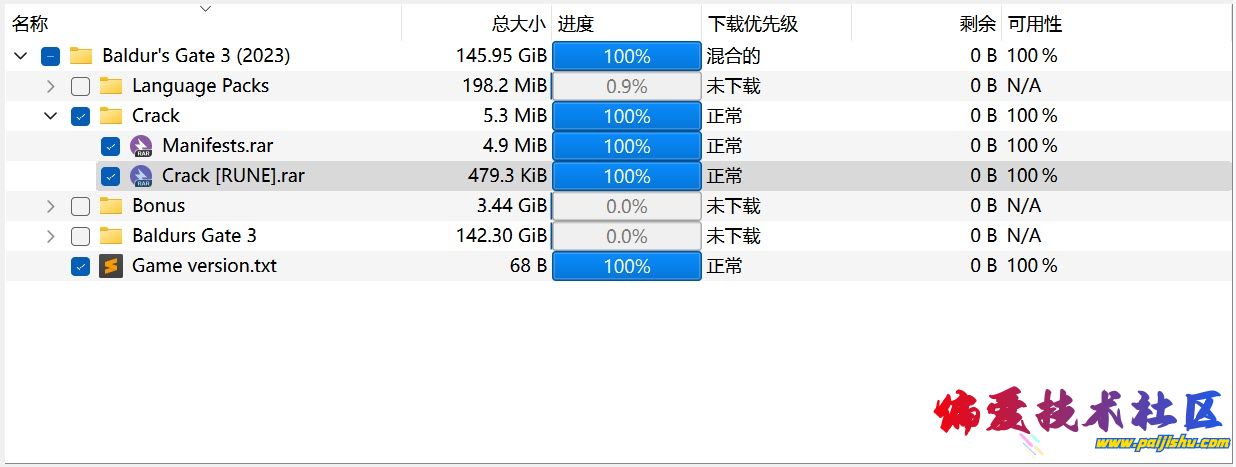Viewport: 1236px width, 467px height.
Task: Uncheck the Manifests.rar checkbox
Action: [x=111, y=146]
